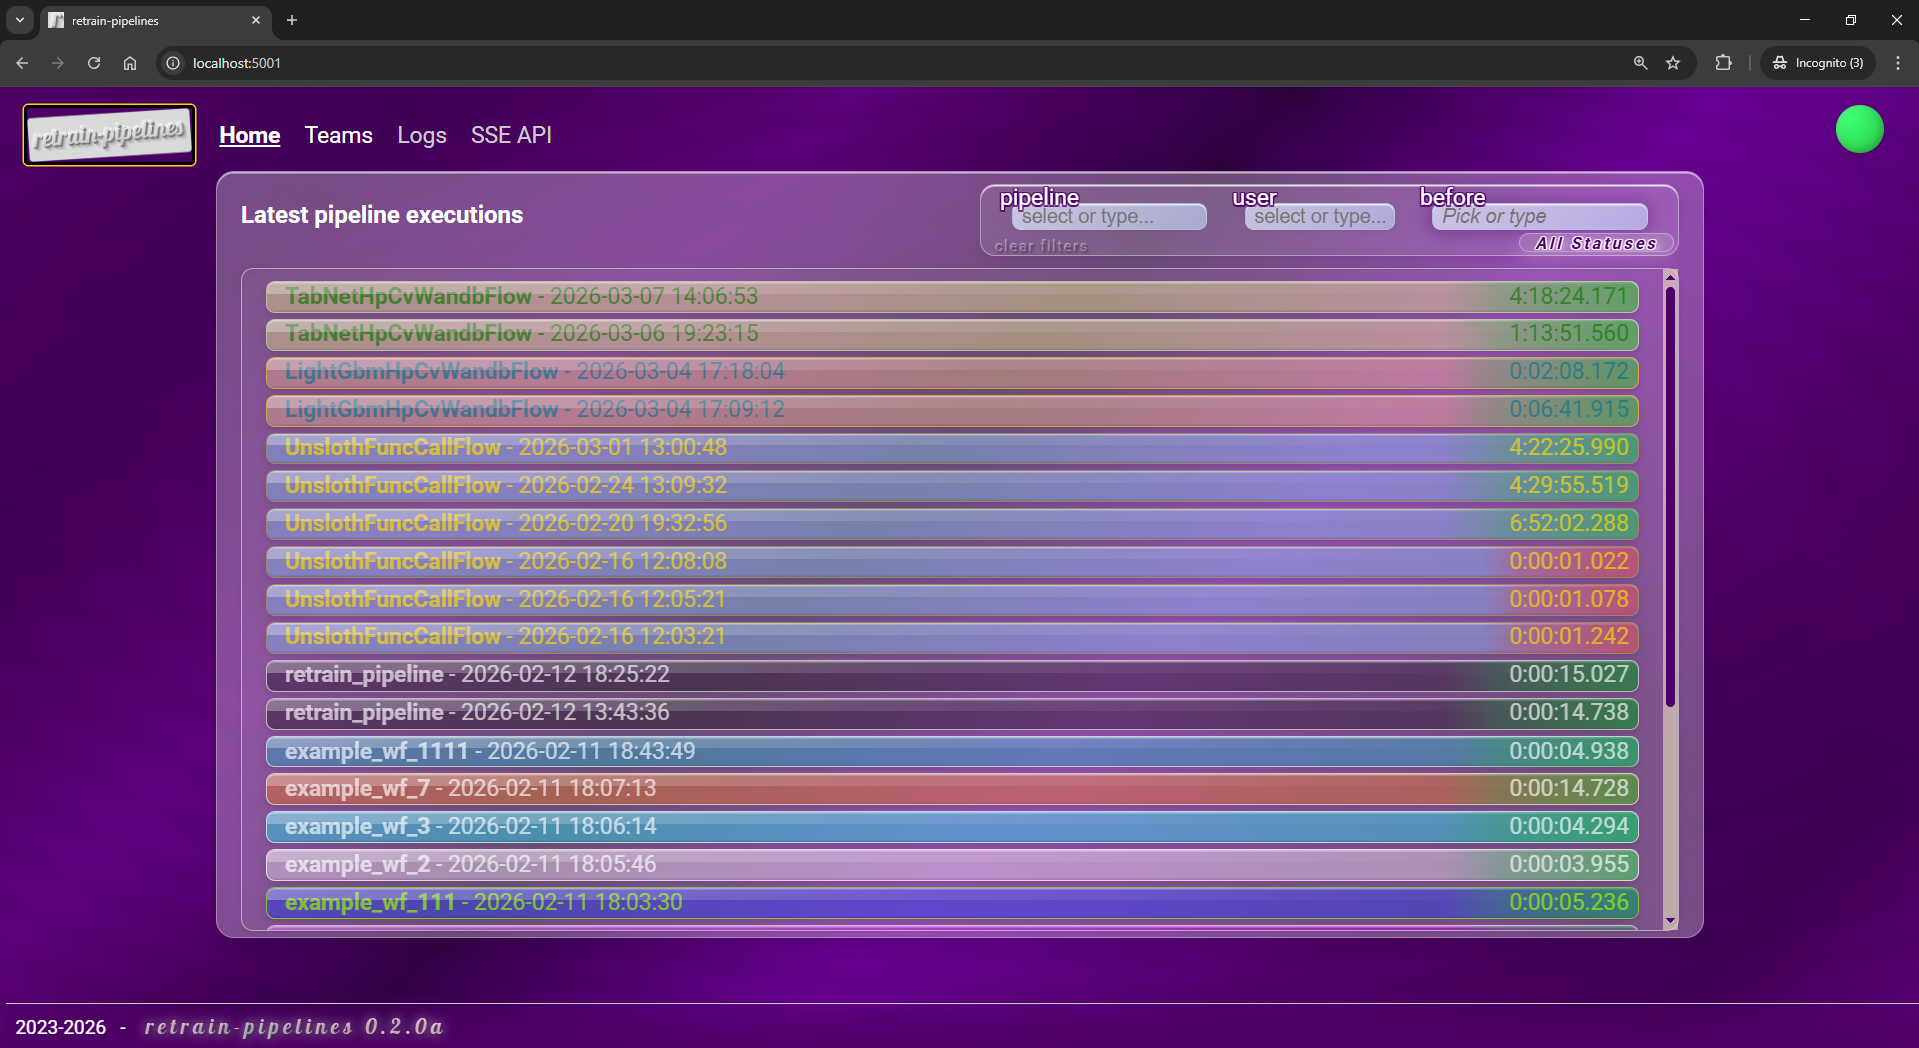Open the Incognito profile indicator
Screen dimensions: 1919x1048
1818,63
